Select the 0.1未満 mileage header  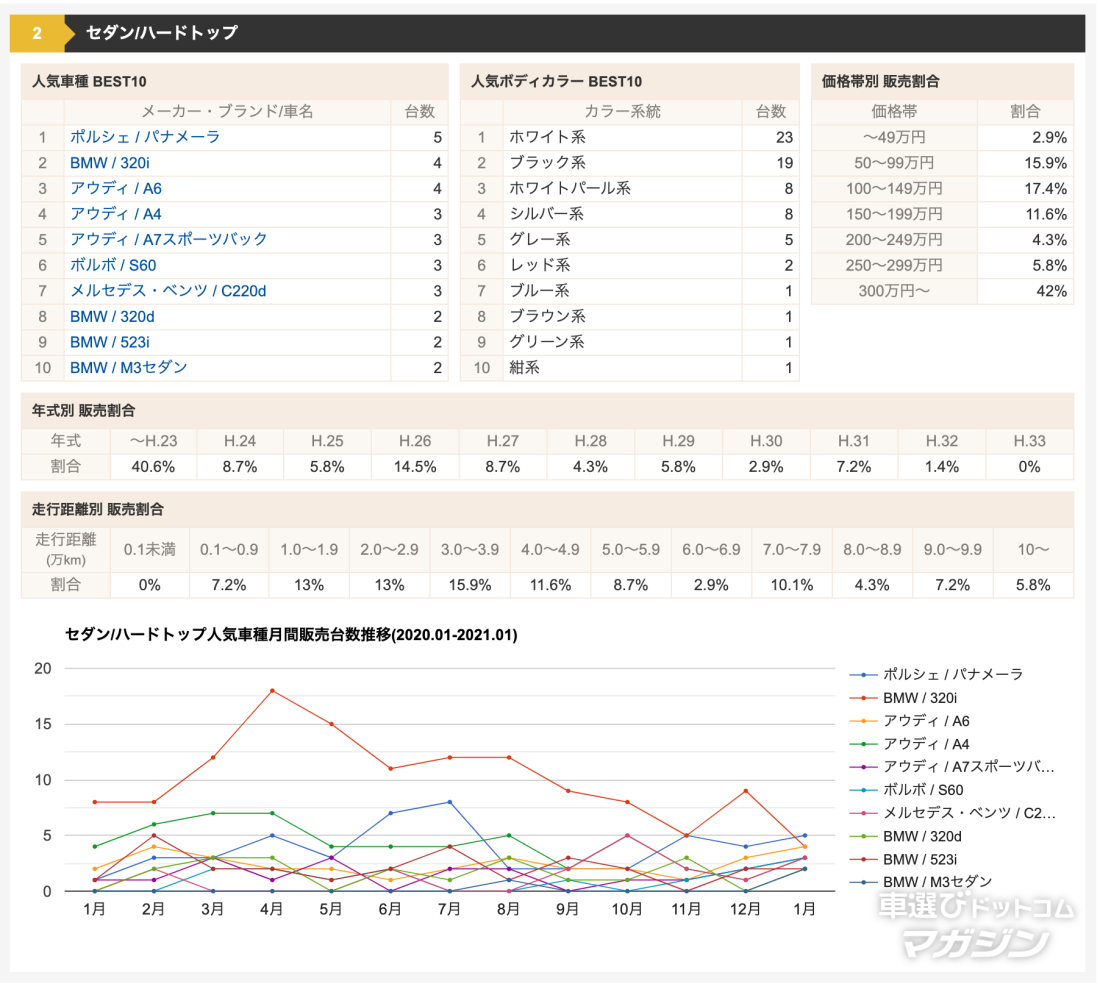tap(149, 549)
